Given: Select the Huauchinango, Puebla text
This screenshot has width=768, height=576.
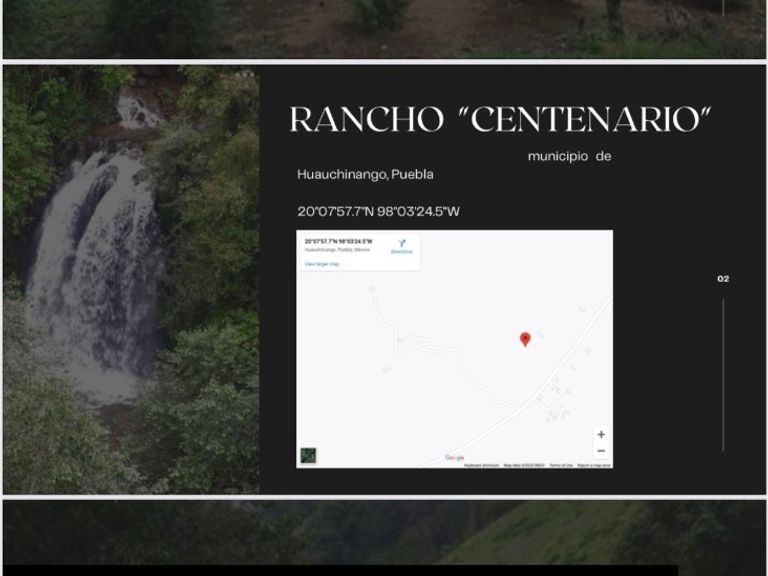Looking at the screenshot, I should (x=365, y=174).
